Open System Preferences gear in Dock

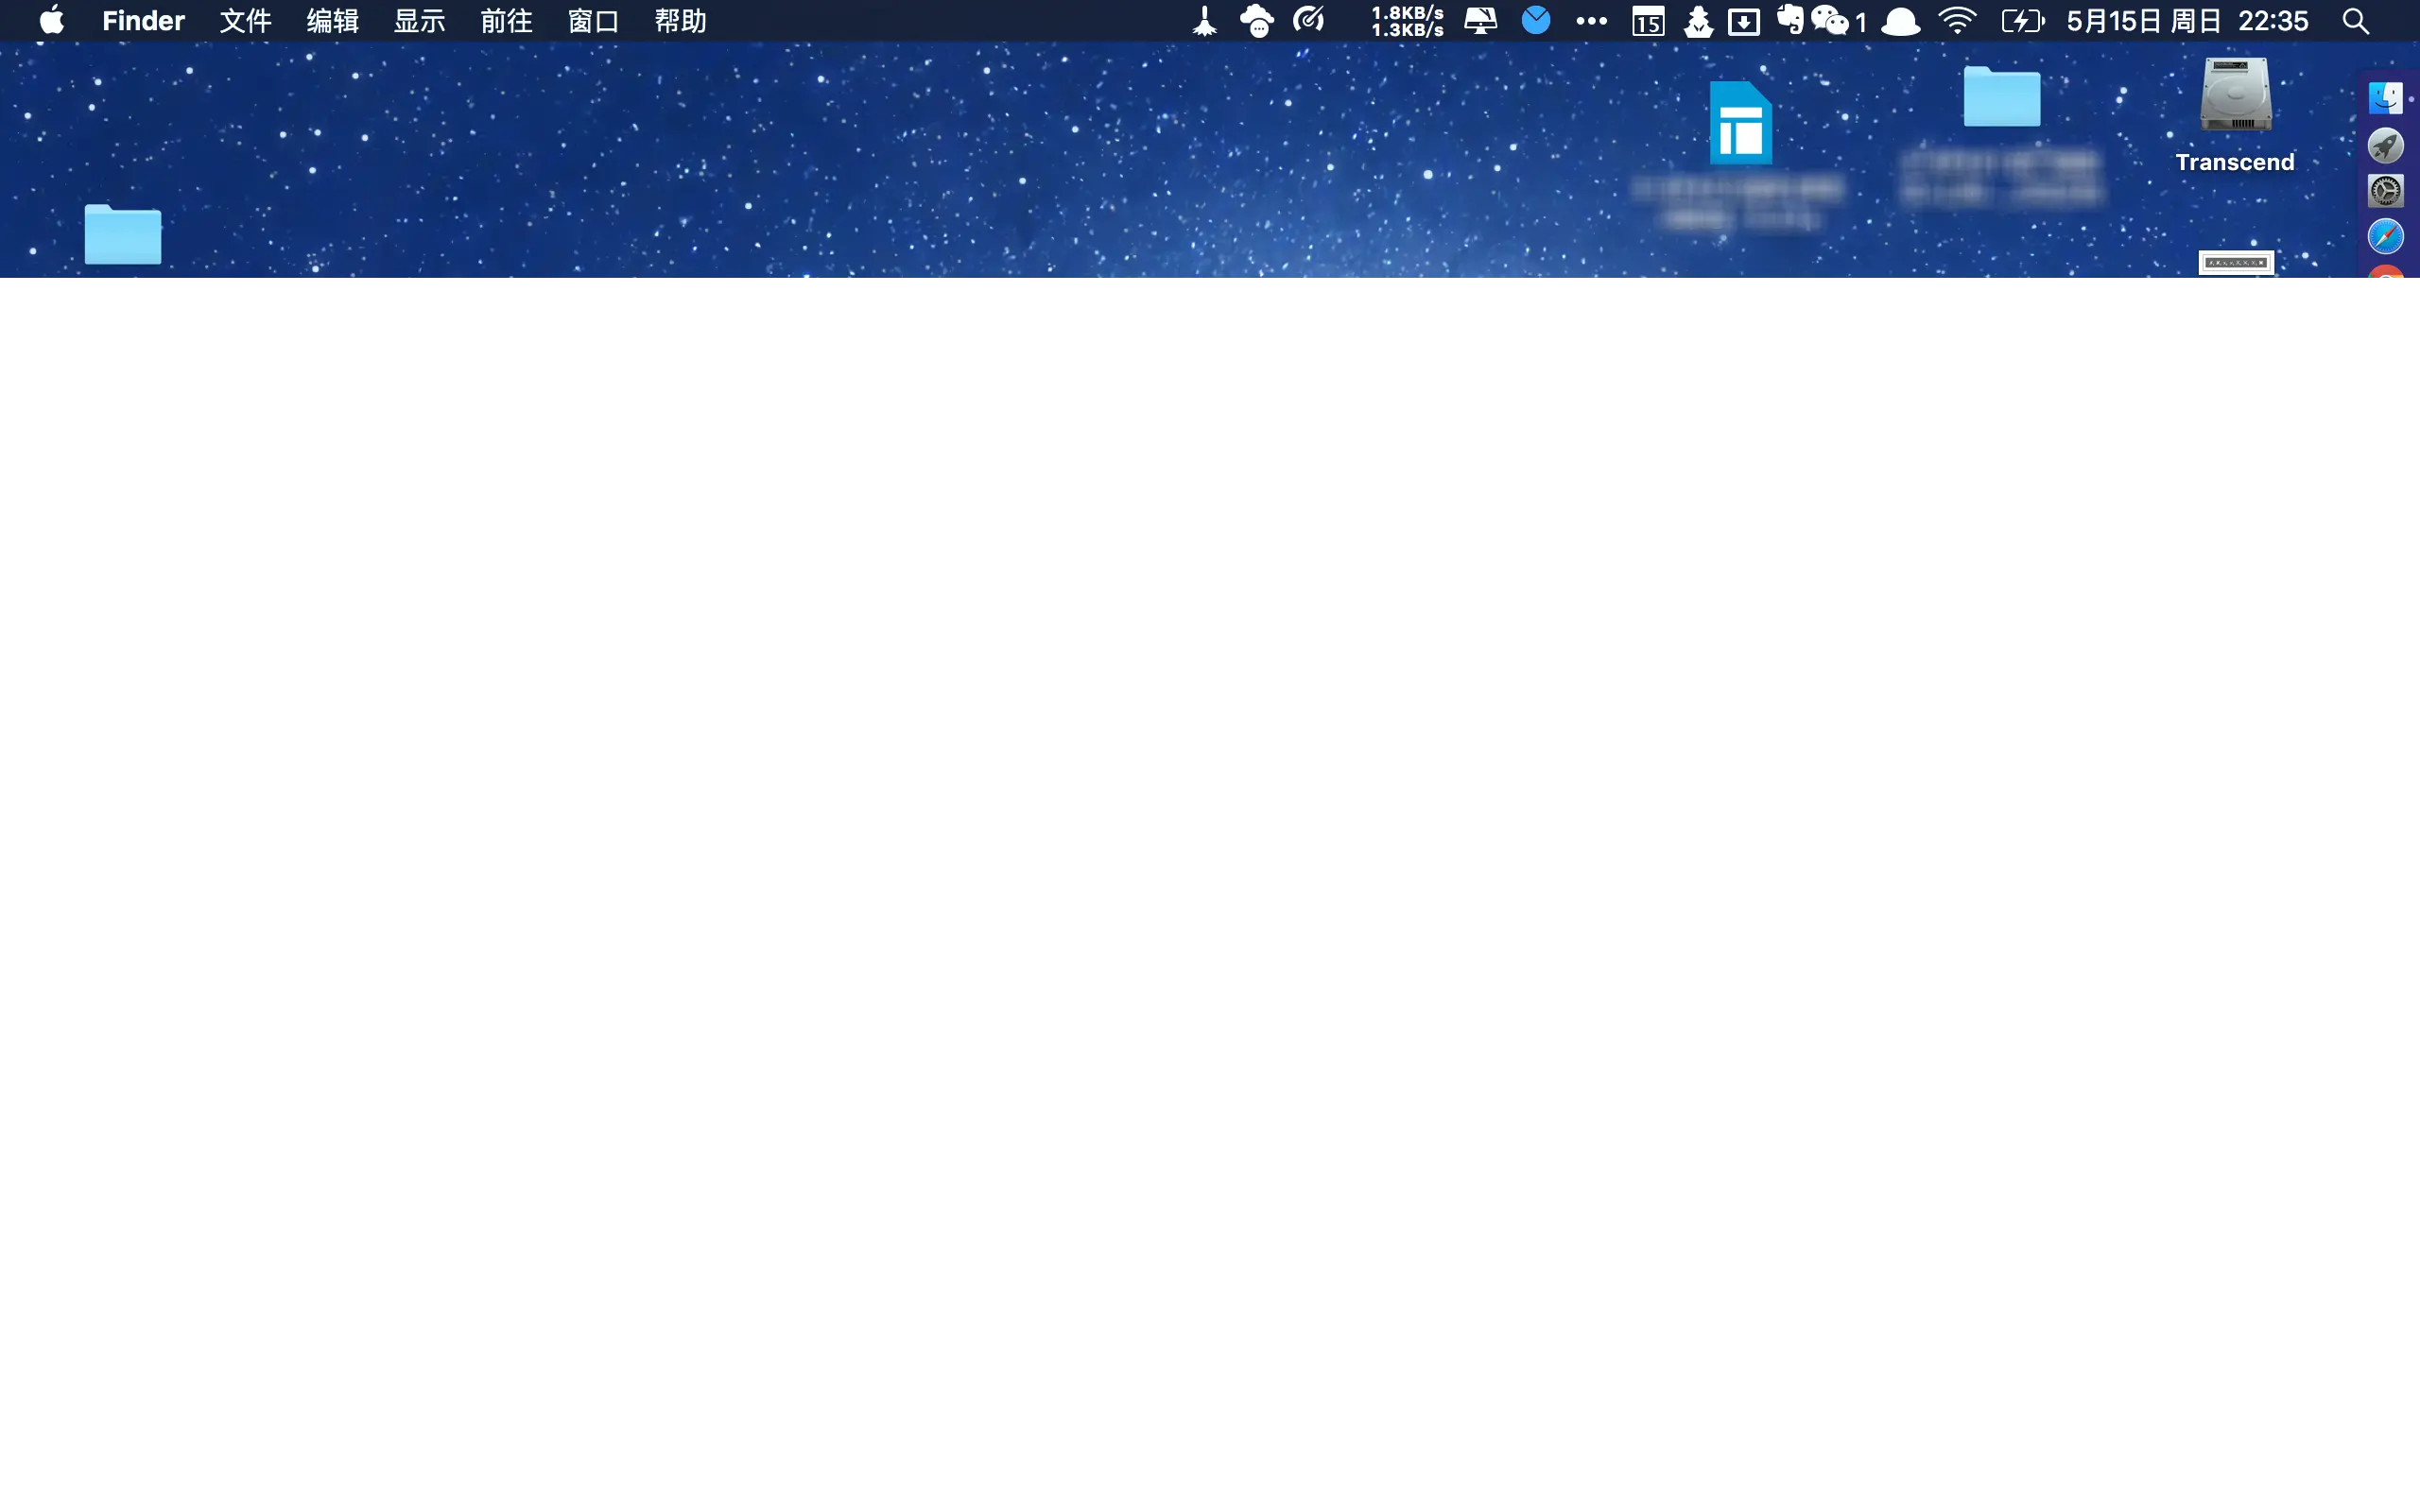click(x=2385, y=191)
